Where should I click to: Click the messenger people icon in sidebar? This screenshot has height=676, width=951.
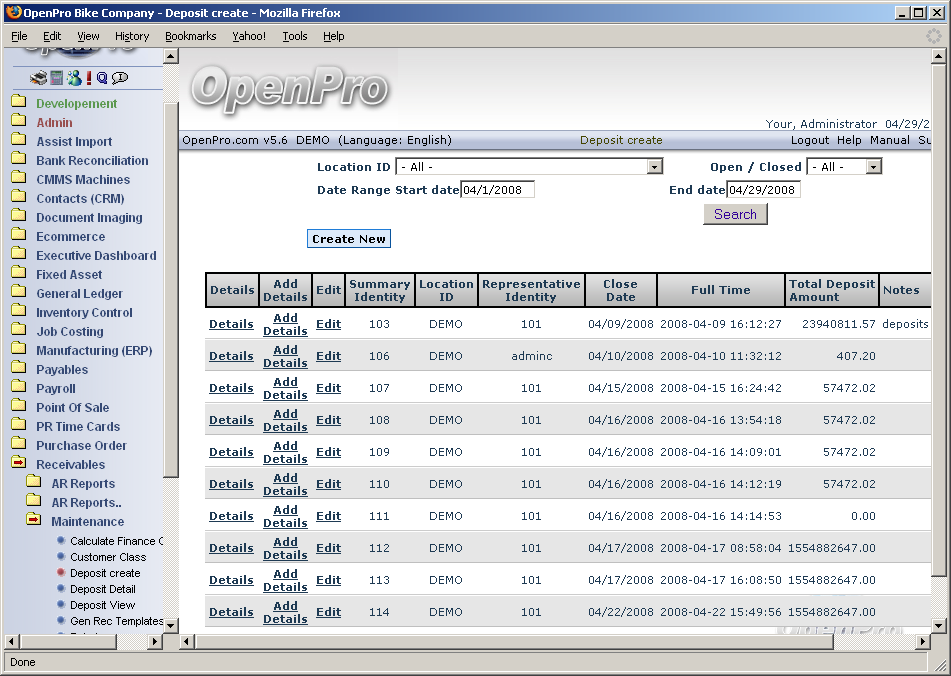[x=73, y=78]
